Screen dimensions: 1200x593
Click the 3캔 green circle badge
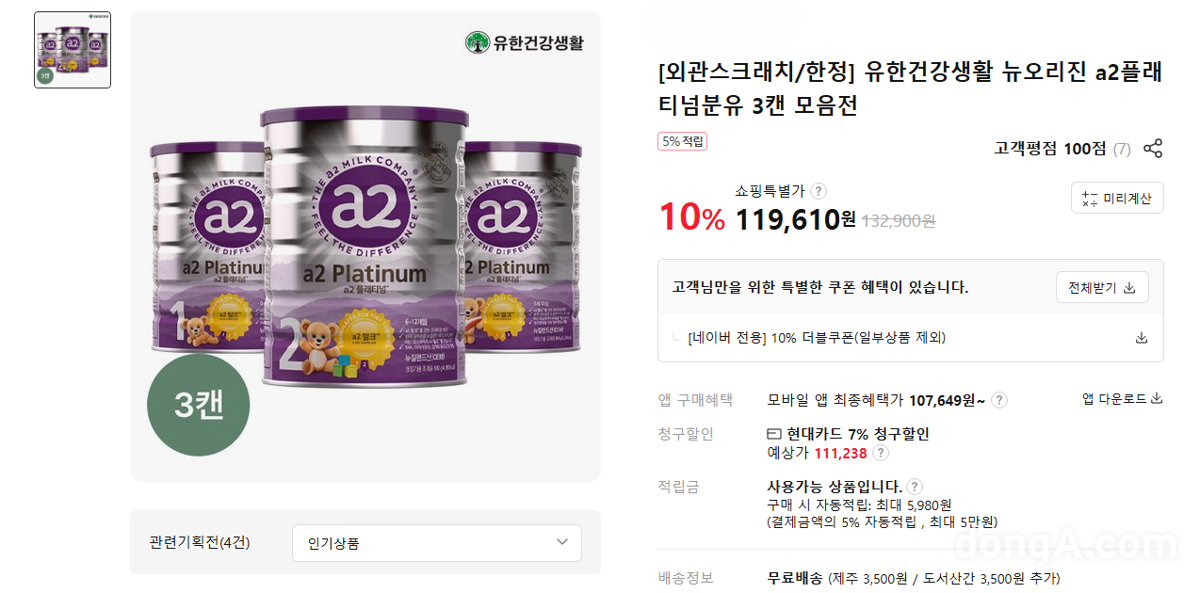[198, 404]
